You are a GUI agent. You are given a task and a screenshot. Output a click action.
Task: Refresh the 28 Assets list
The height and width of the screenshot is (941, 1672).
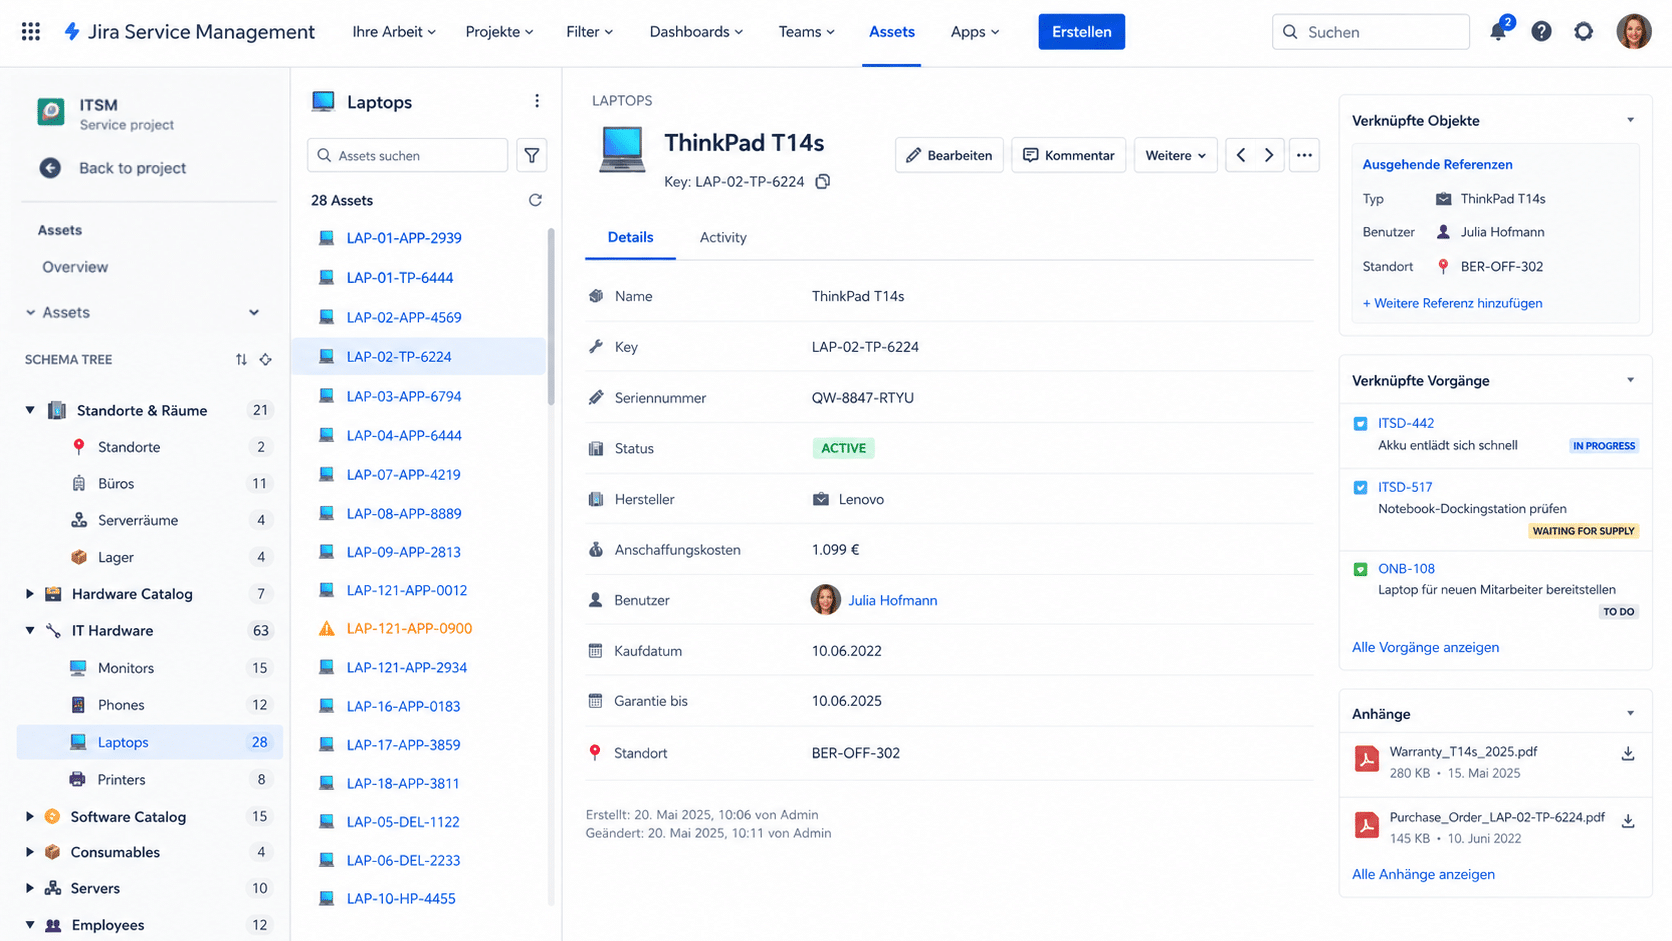[x=535, y=200]
